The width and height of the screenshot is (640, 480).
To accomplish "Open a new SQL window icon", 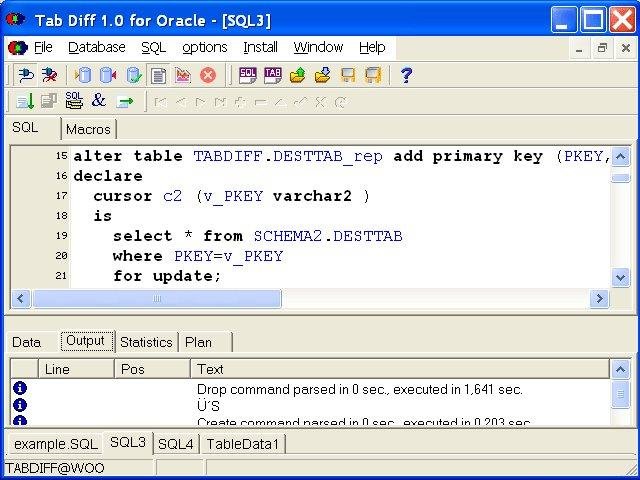I will pyautogui.click(x=248, y=76).
